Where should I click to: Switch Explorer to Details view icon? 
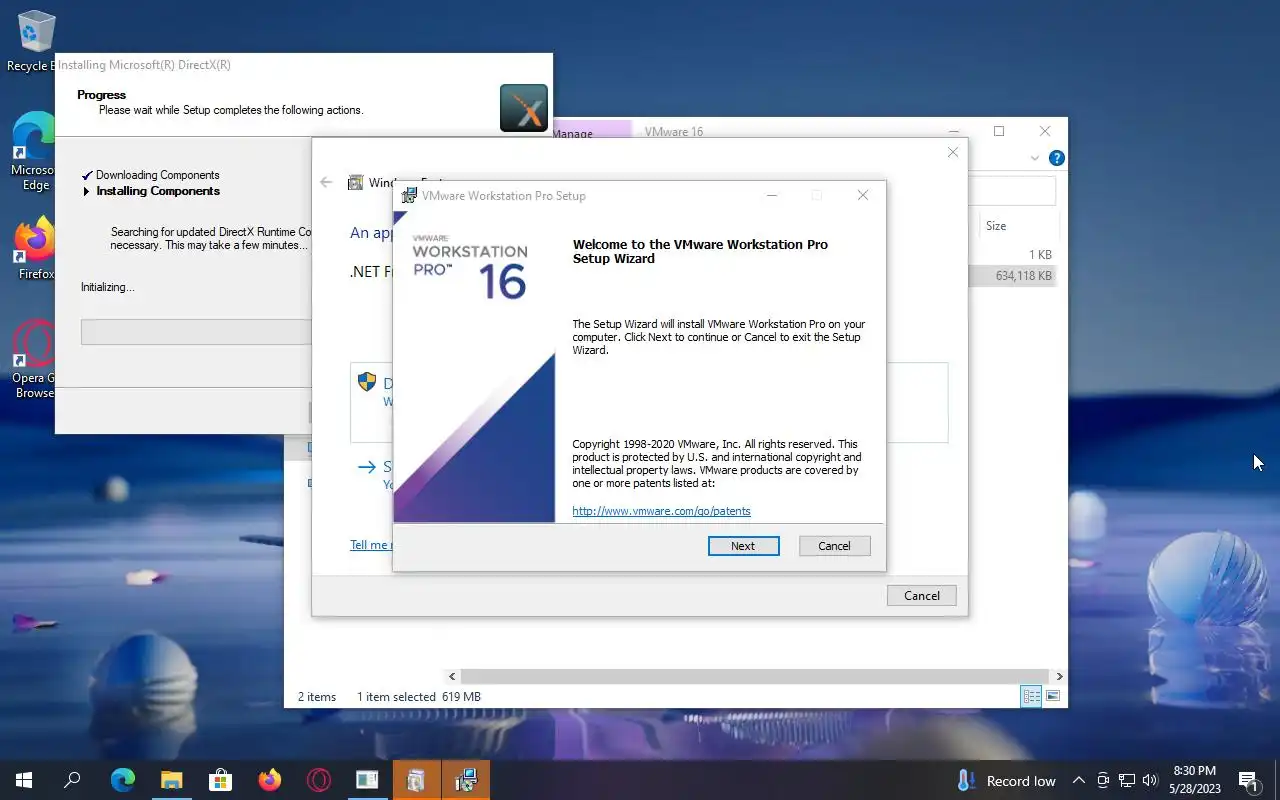pos(1030,696)
